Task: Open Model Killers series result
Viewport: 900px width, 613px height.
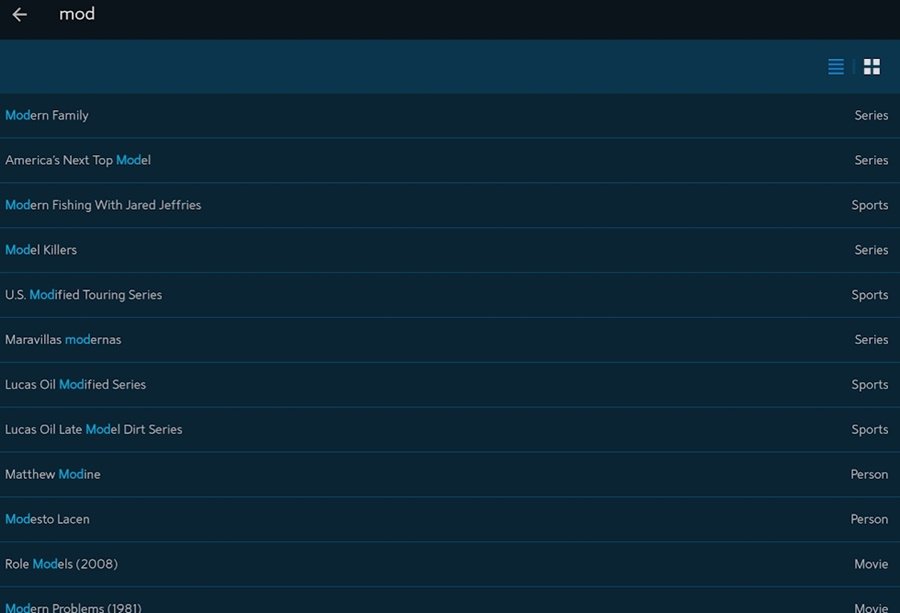Action: [450, 250]
